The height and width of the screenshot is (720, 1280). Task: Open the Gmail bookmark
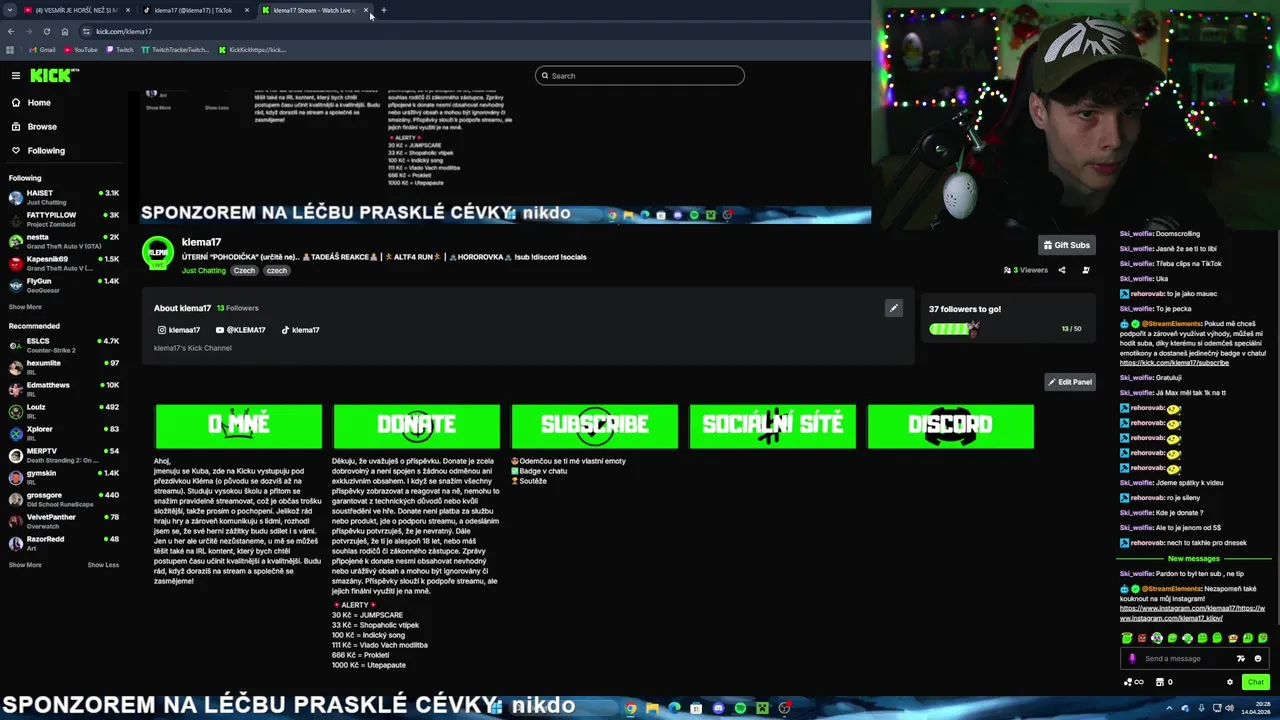coord(42,49)
